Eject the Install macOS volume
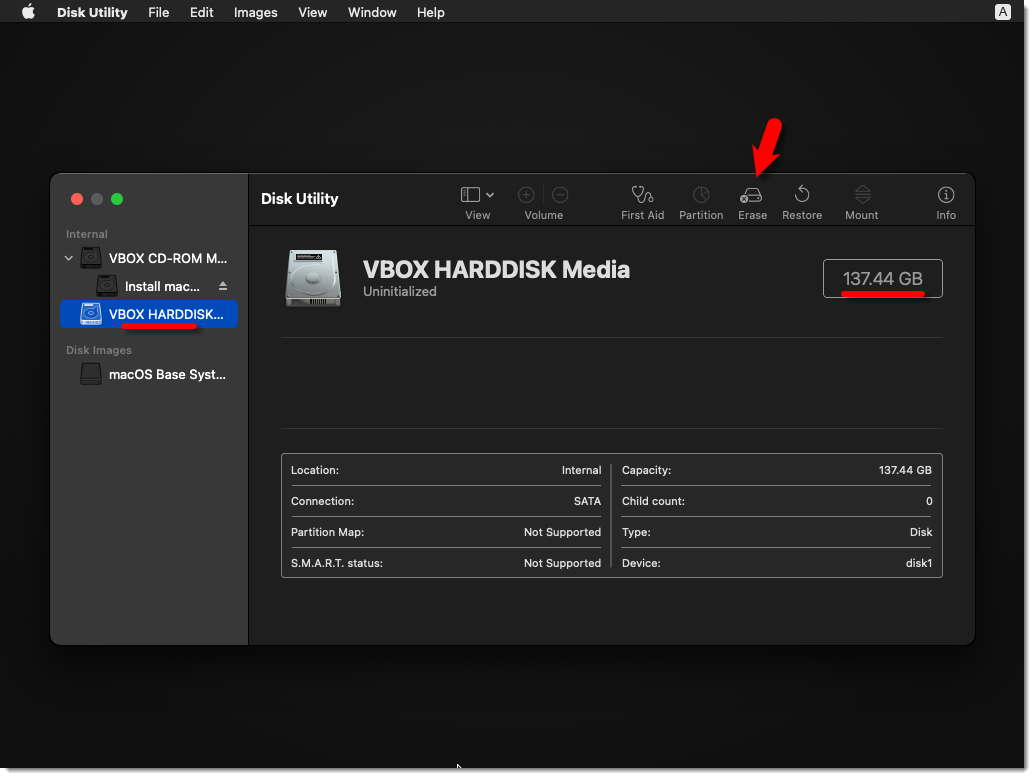The height and width of the screenshot is (778, 1034). tap(223, 286)
